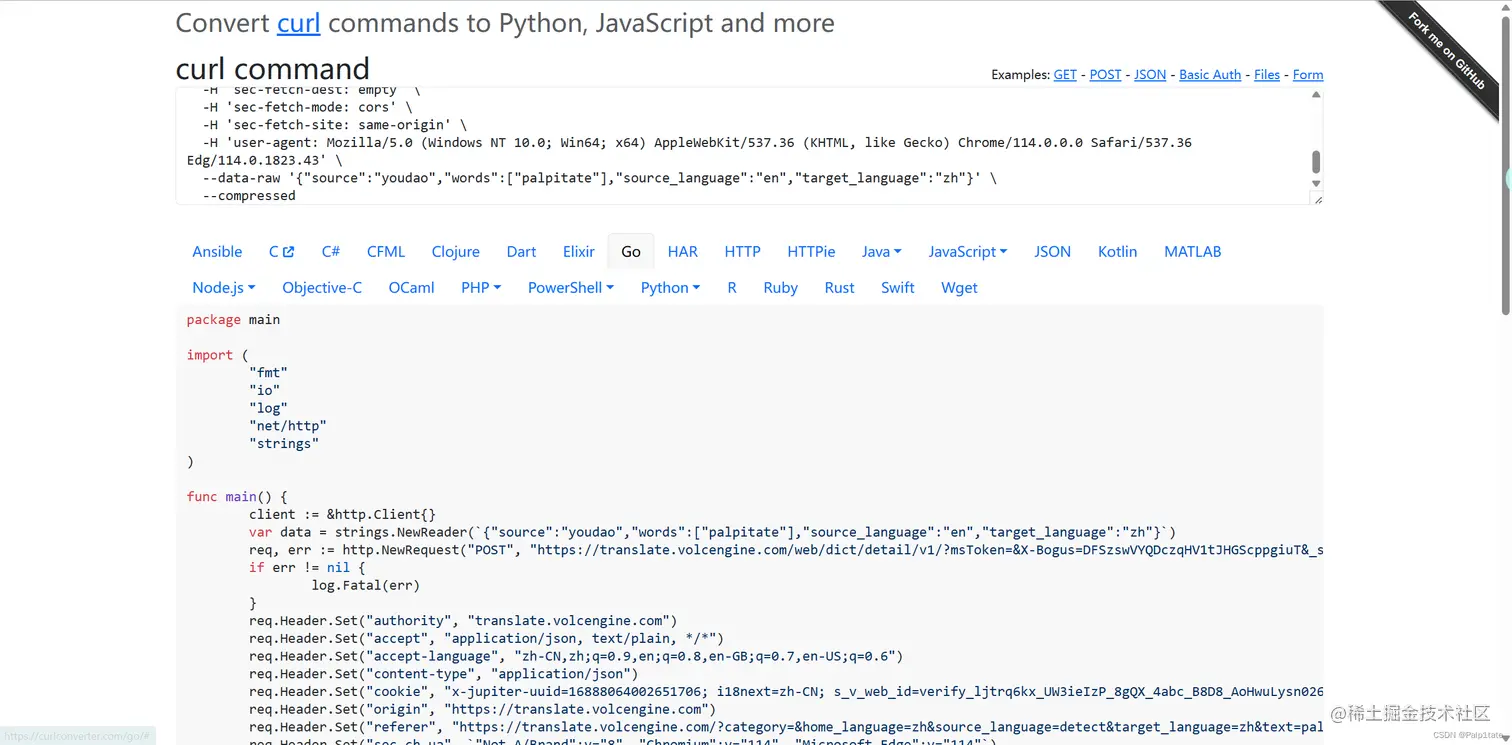Open the curl link in the heading
1512x745 pixels.
(x=298, y=23)
